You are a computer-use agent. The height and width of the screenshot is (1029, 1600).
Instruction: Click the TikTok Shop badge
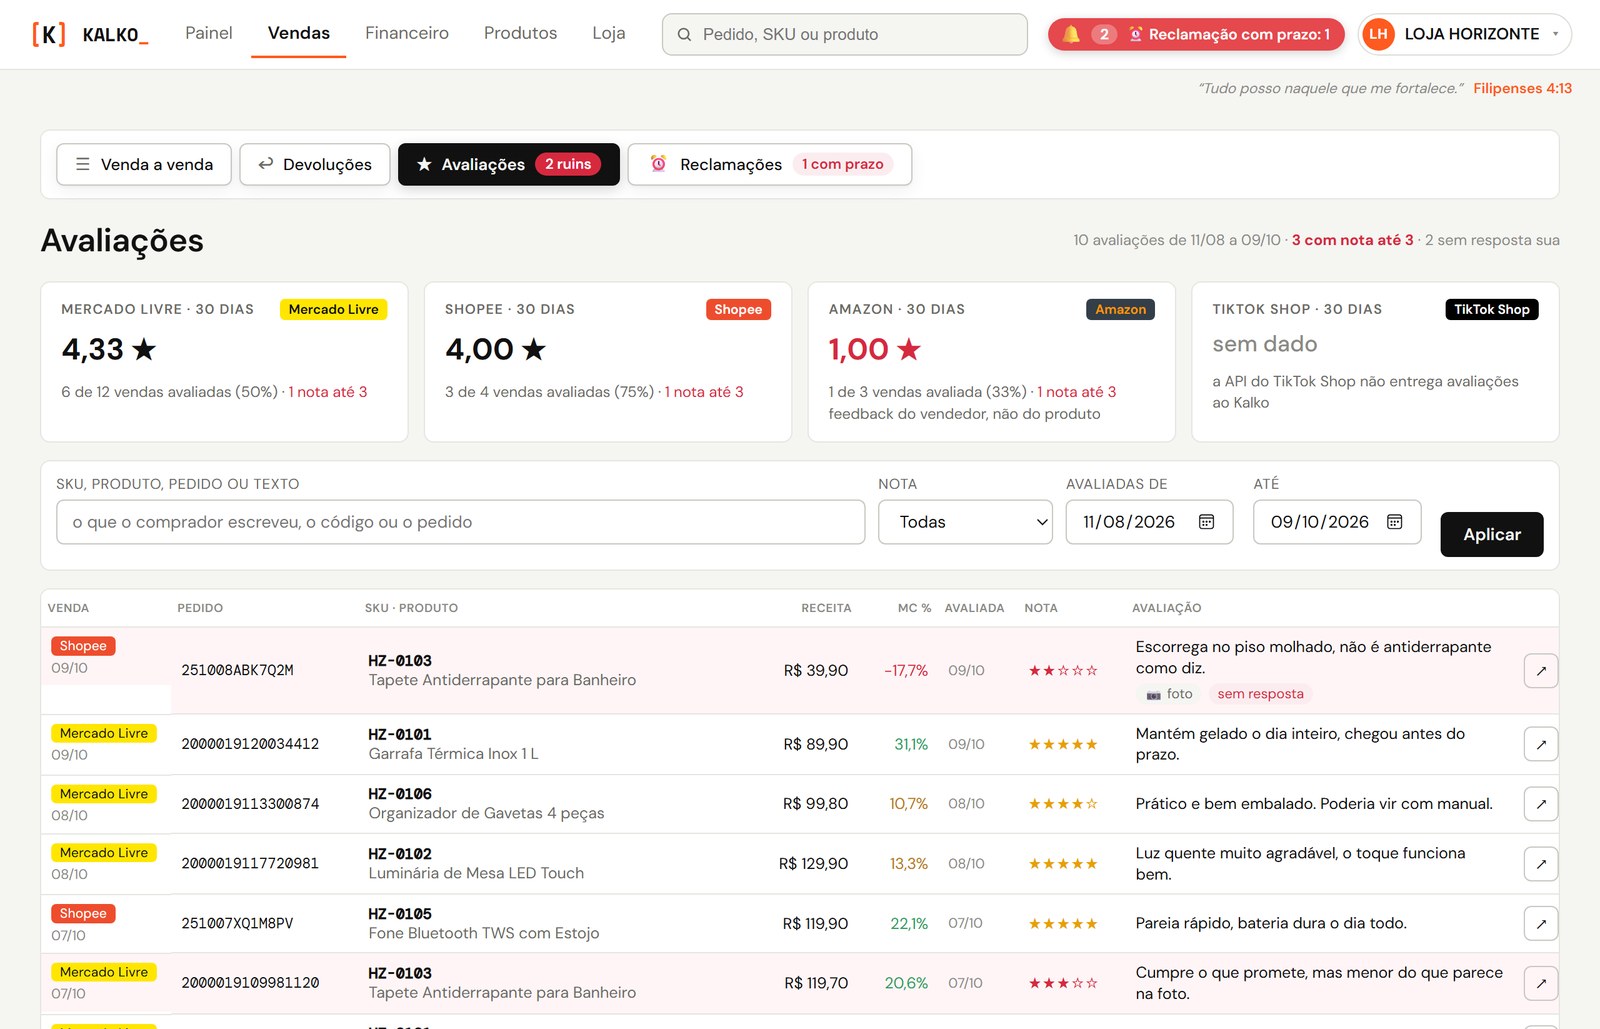pos(1492,309)
